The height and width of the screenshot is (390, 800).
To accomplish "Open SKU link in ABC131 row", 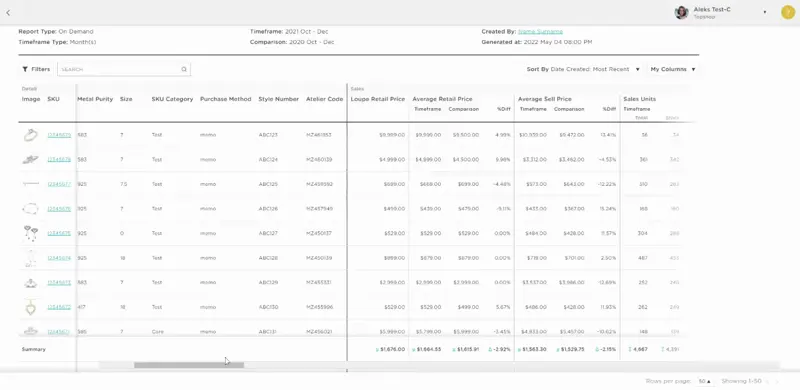I will point(59,331).
